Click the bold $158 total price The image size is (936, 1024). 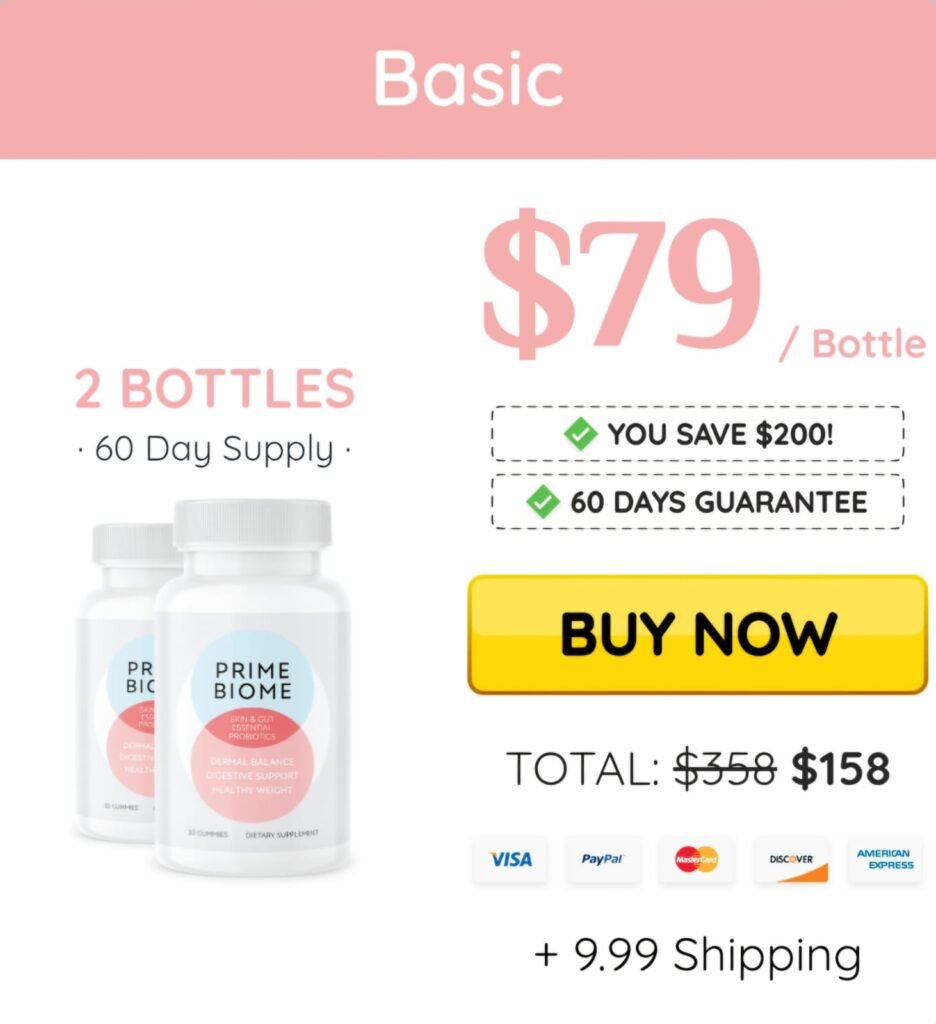[x=841, y=769]
